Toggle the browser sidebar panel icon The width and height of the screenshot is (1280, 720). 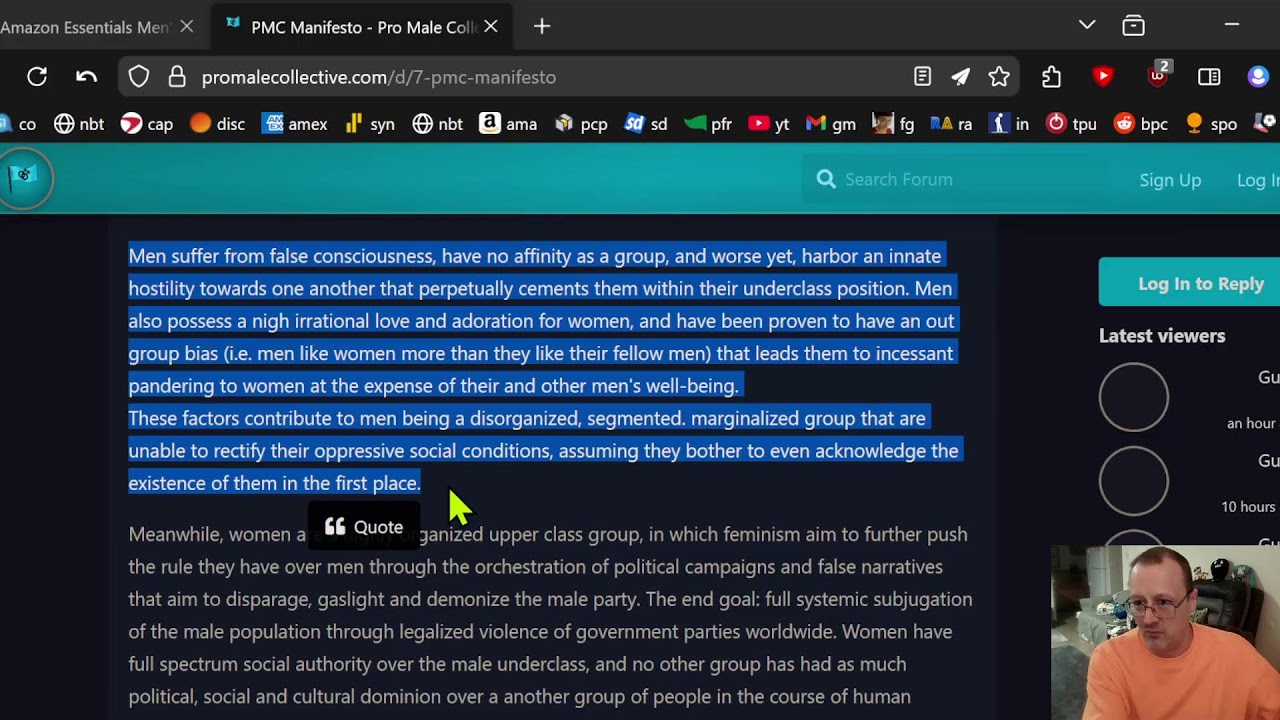click(1209, 77)
